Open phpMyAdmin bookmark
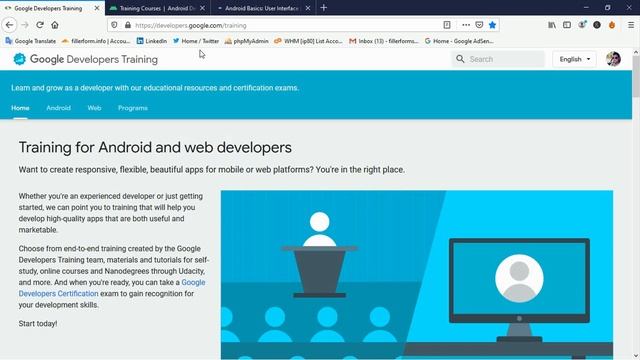Image resolution: width=640 pixels, height=360 pixels. click(247, 41)
